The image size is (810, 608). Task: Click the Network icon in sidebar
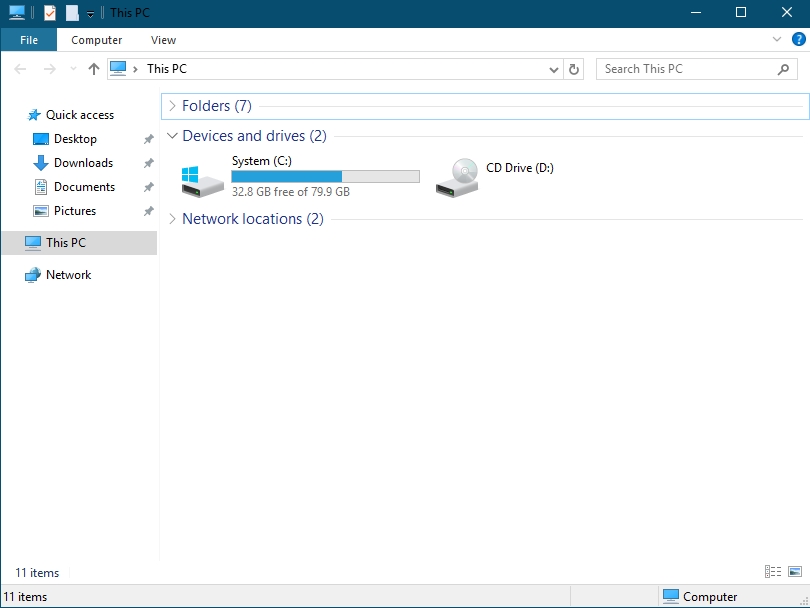[x=33, y=275]
